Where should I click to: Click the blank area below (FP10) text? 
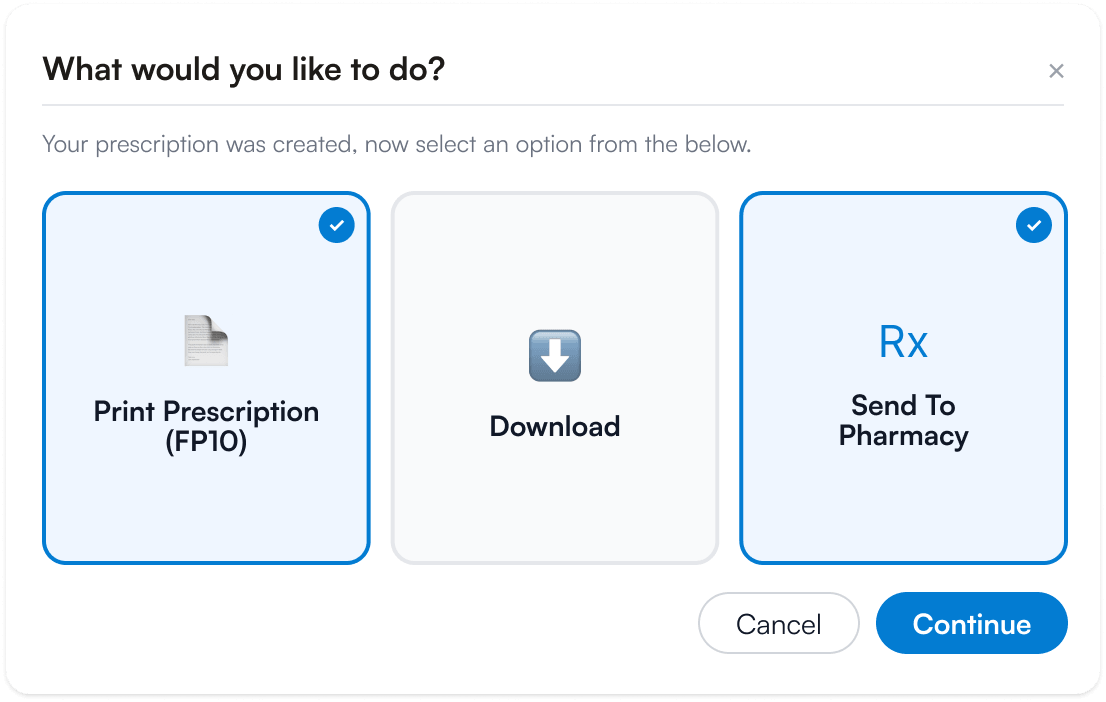point(206,508)
